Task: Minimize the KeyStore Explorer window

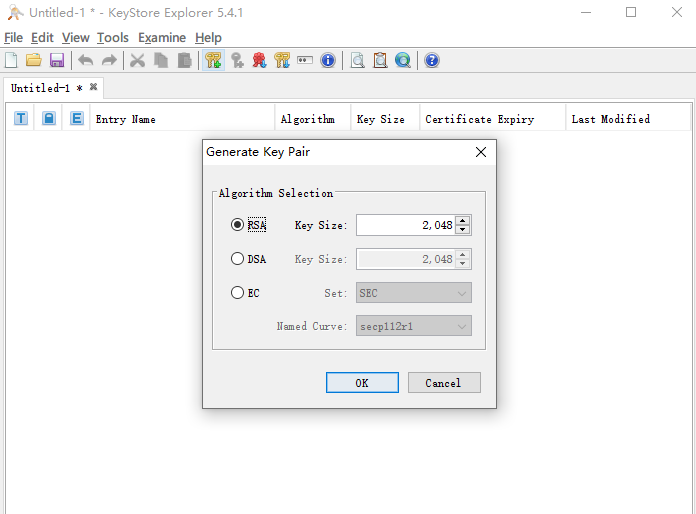Action: tap(586, 12)
